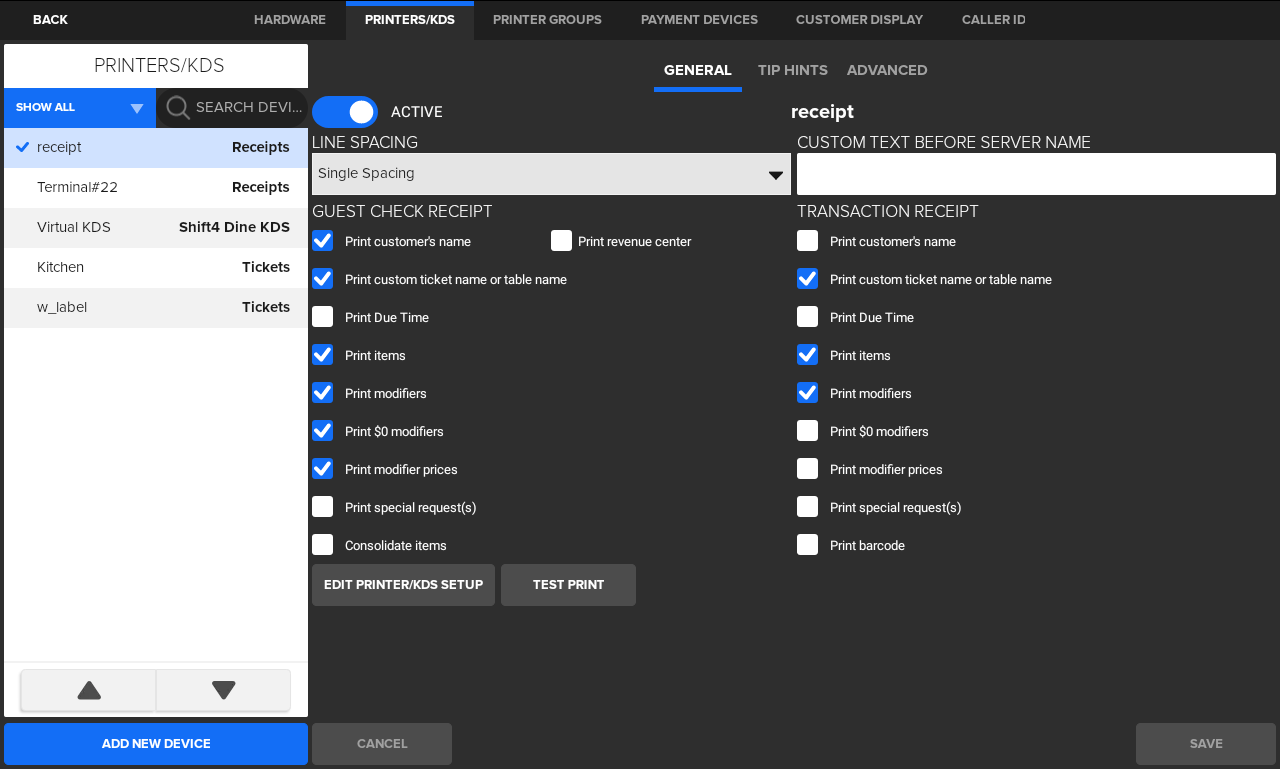The width and height of the screenshot is (1280, 769).
Task: Select Terminal#22 in device list
Action: click(156, 188)
